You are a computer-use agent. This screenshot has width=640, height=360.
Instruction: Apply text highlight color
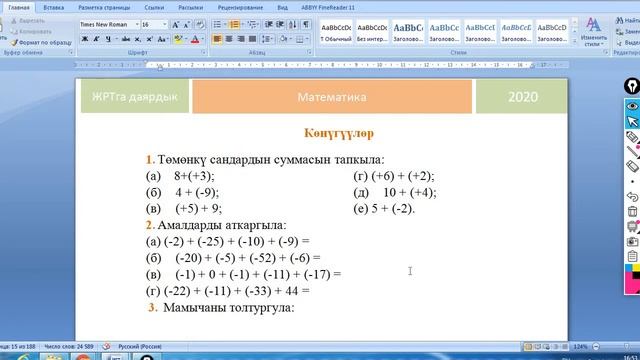tap(177, 39)
